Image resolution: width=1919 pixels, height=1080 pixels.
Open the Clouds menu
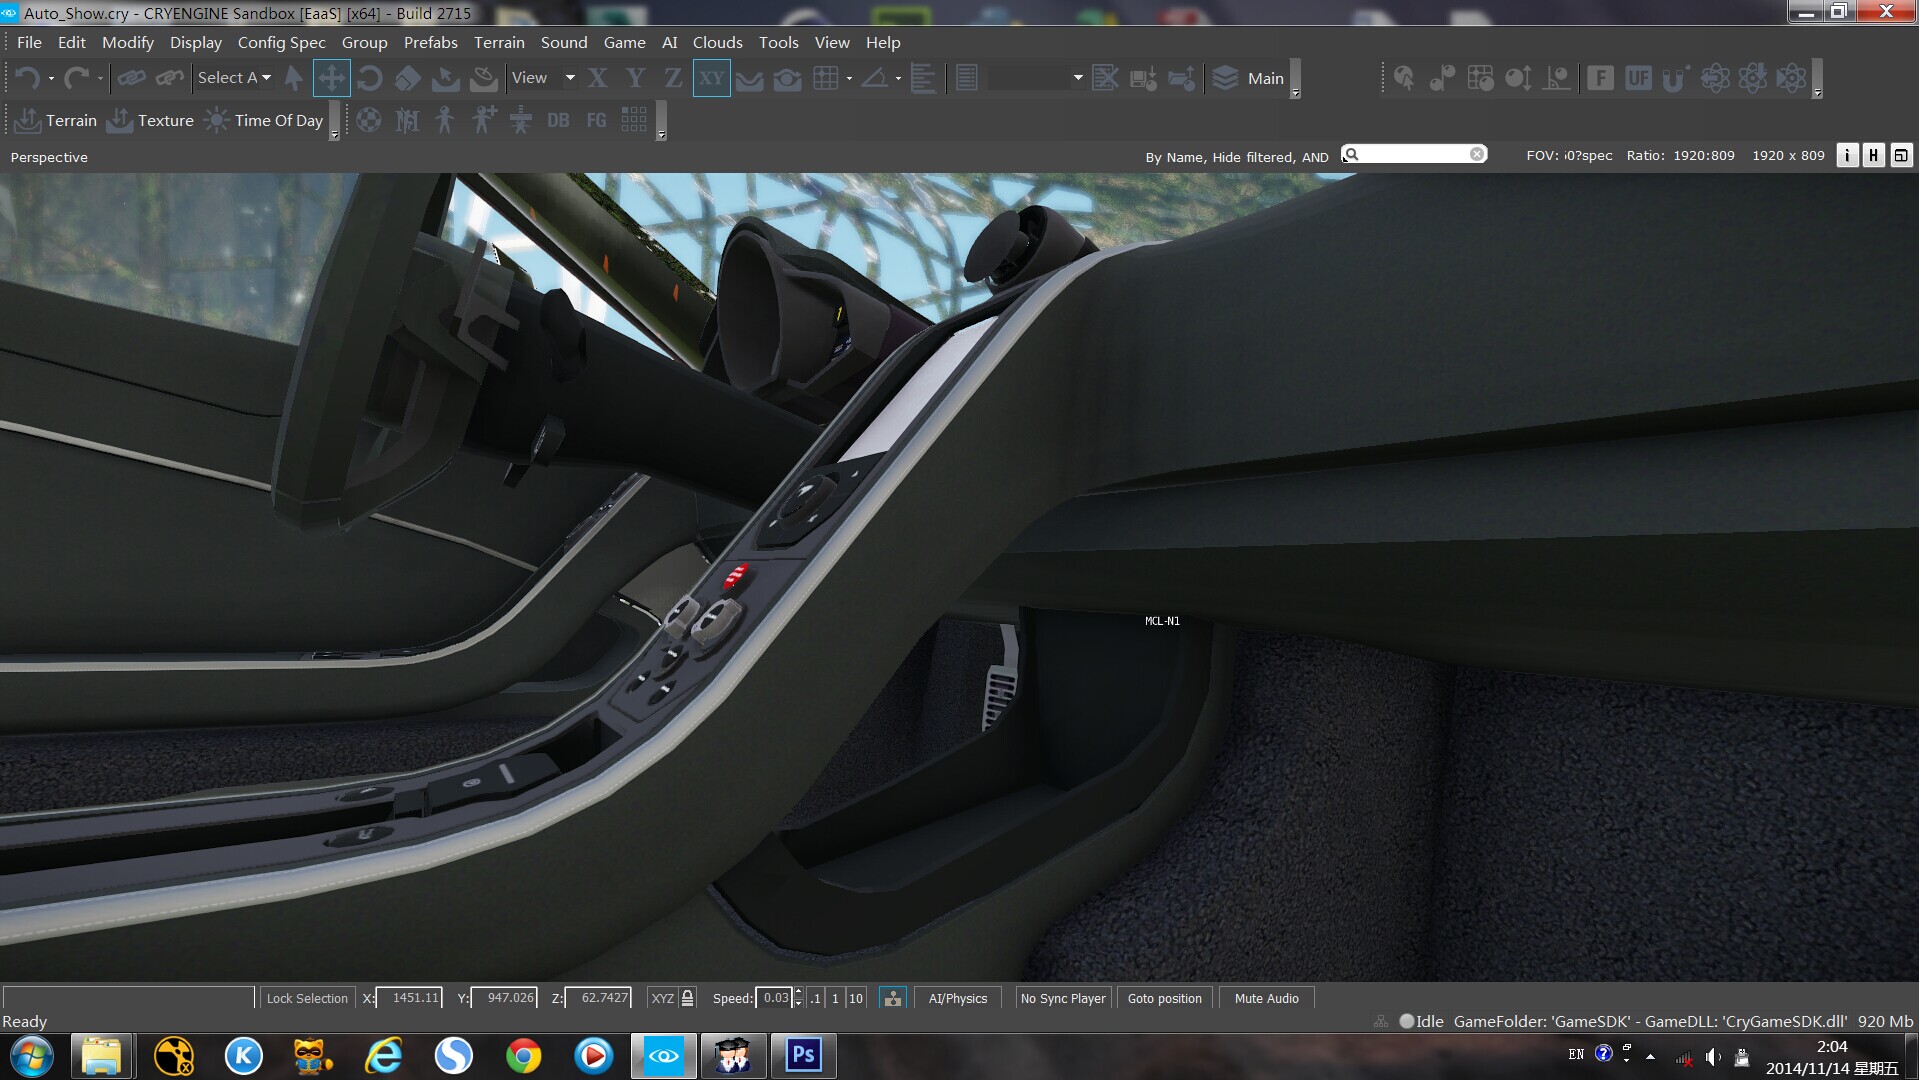tap(717, 42)
